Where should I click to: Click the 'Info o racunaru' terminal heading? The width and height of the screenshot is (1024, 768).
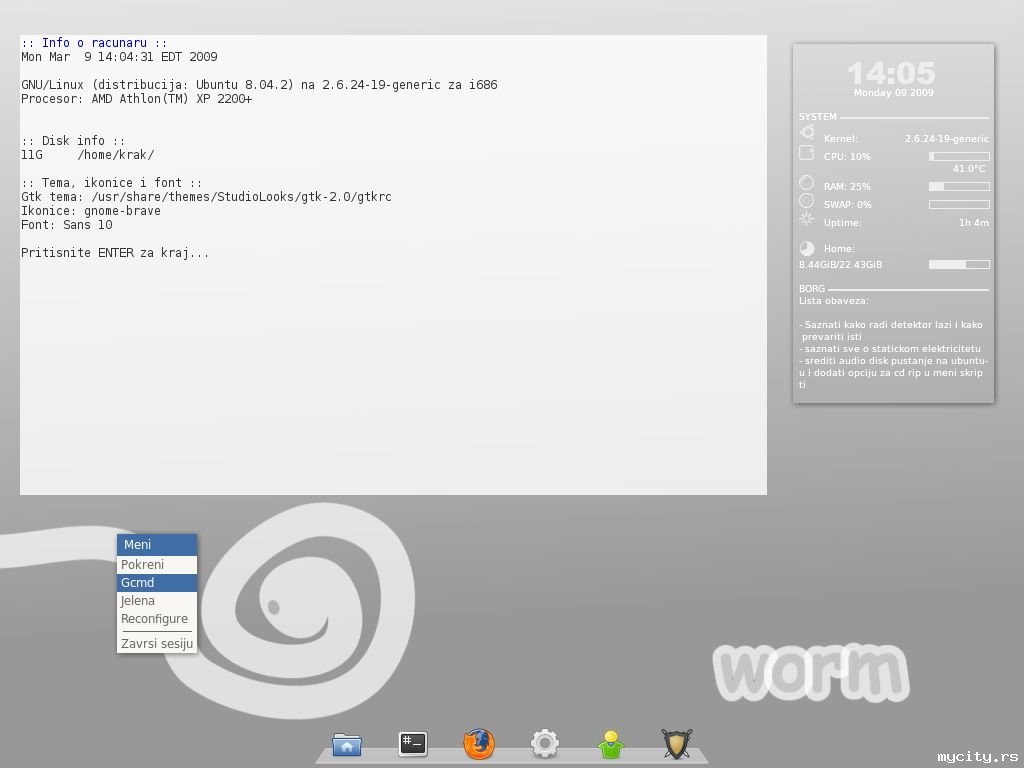click(x=94, y=43)
